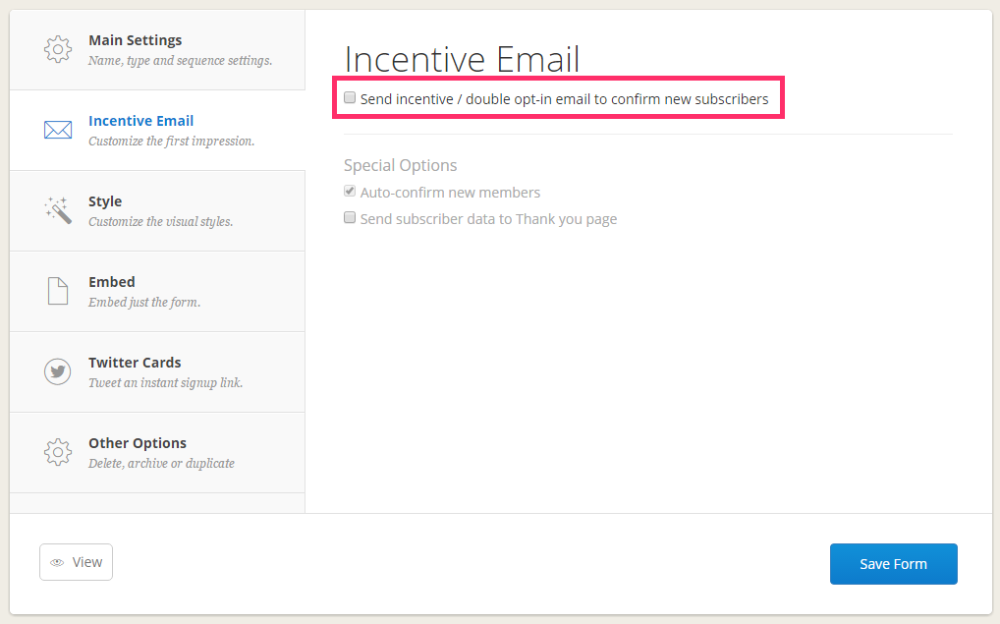The width and height of the screenshot is (1000, 624).
Task: Click 'Tweet an instant signup link.' subtitle
Action: click(165, 382)
